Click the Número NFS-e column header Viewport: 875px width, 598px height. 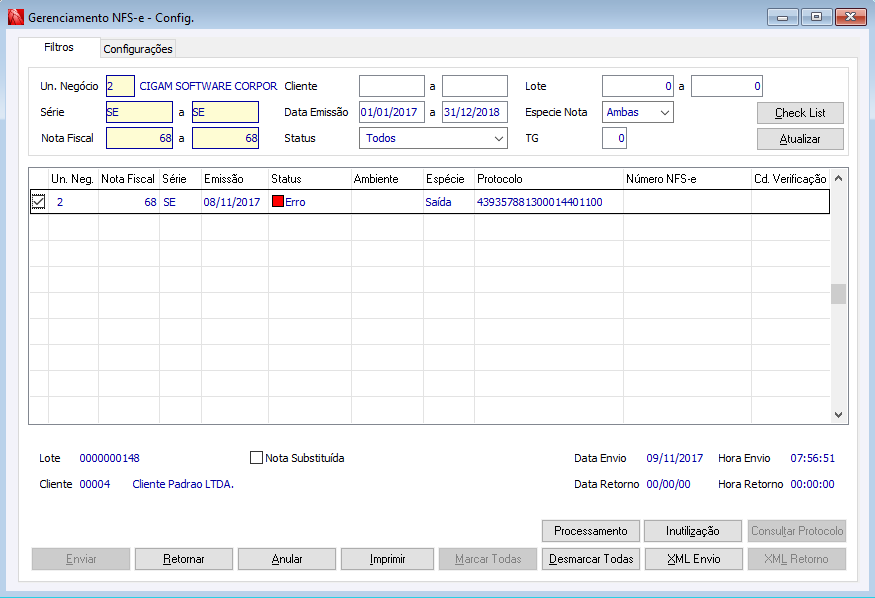click(687, 179)
